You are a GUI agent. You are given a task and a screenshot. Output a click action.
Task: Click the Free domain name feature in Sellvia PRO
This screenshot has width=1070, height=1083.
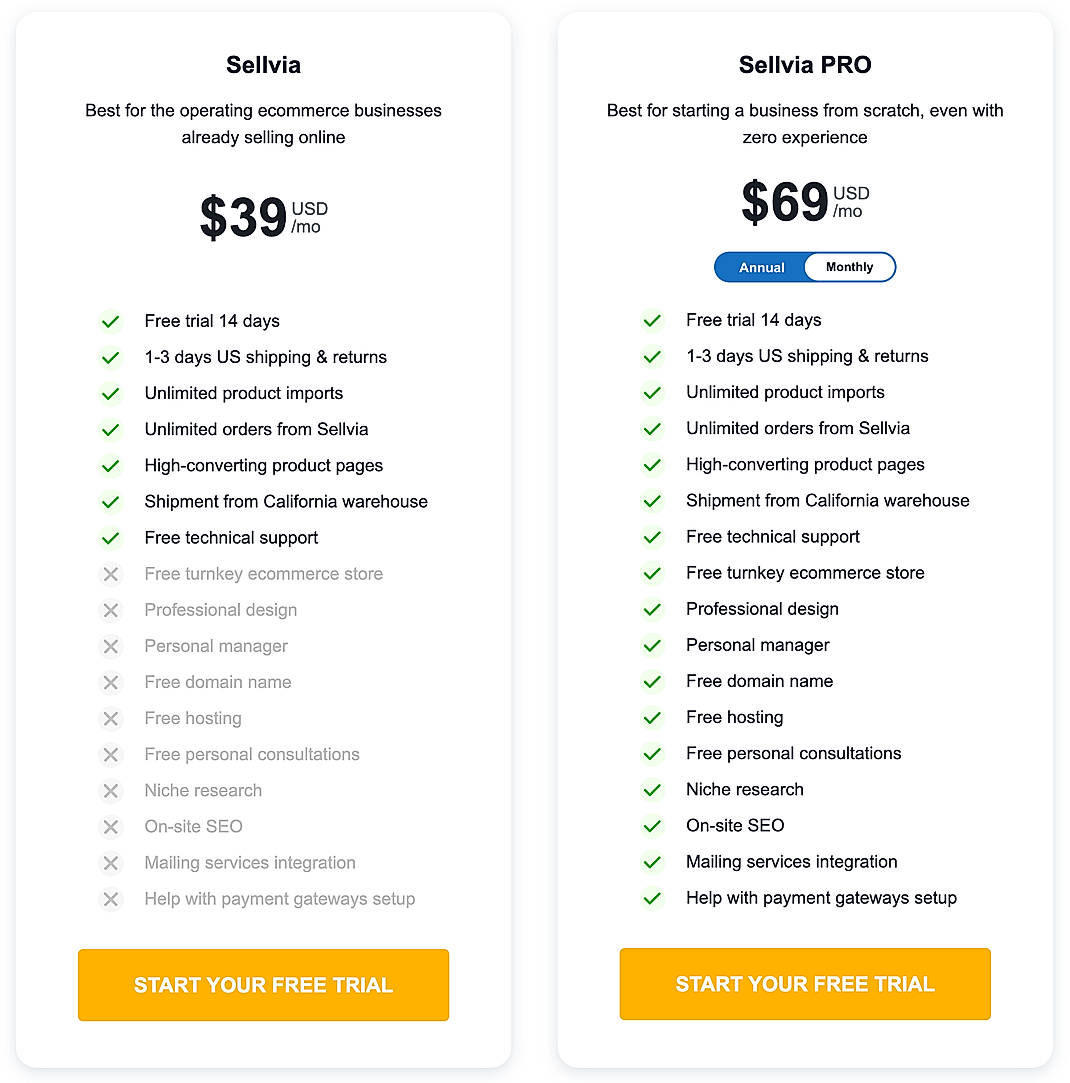[x=759, y=681]
